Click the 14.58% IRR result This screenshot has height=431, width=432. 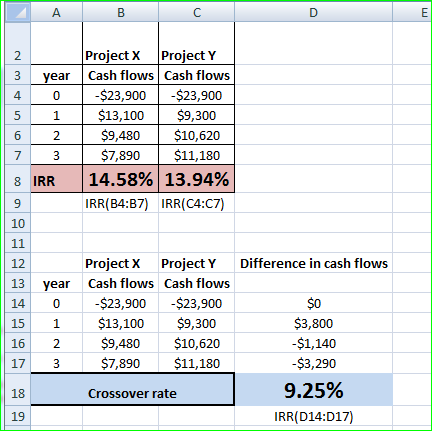(x=121, y=179)
